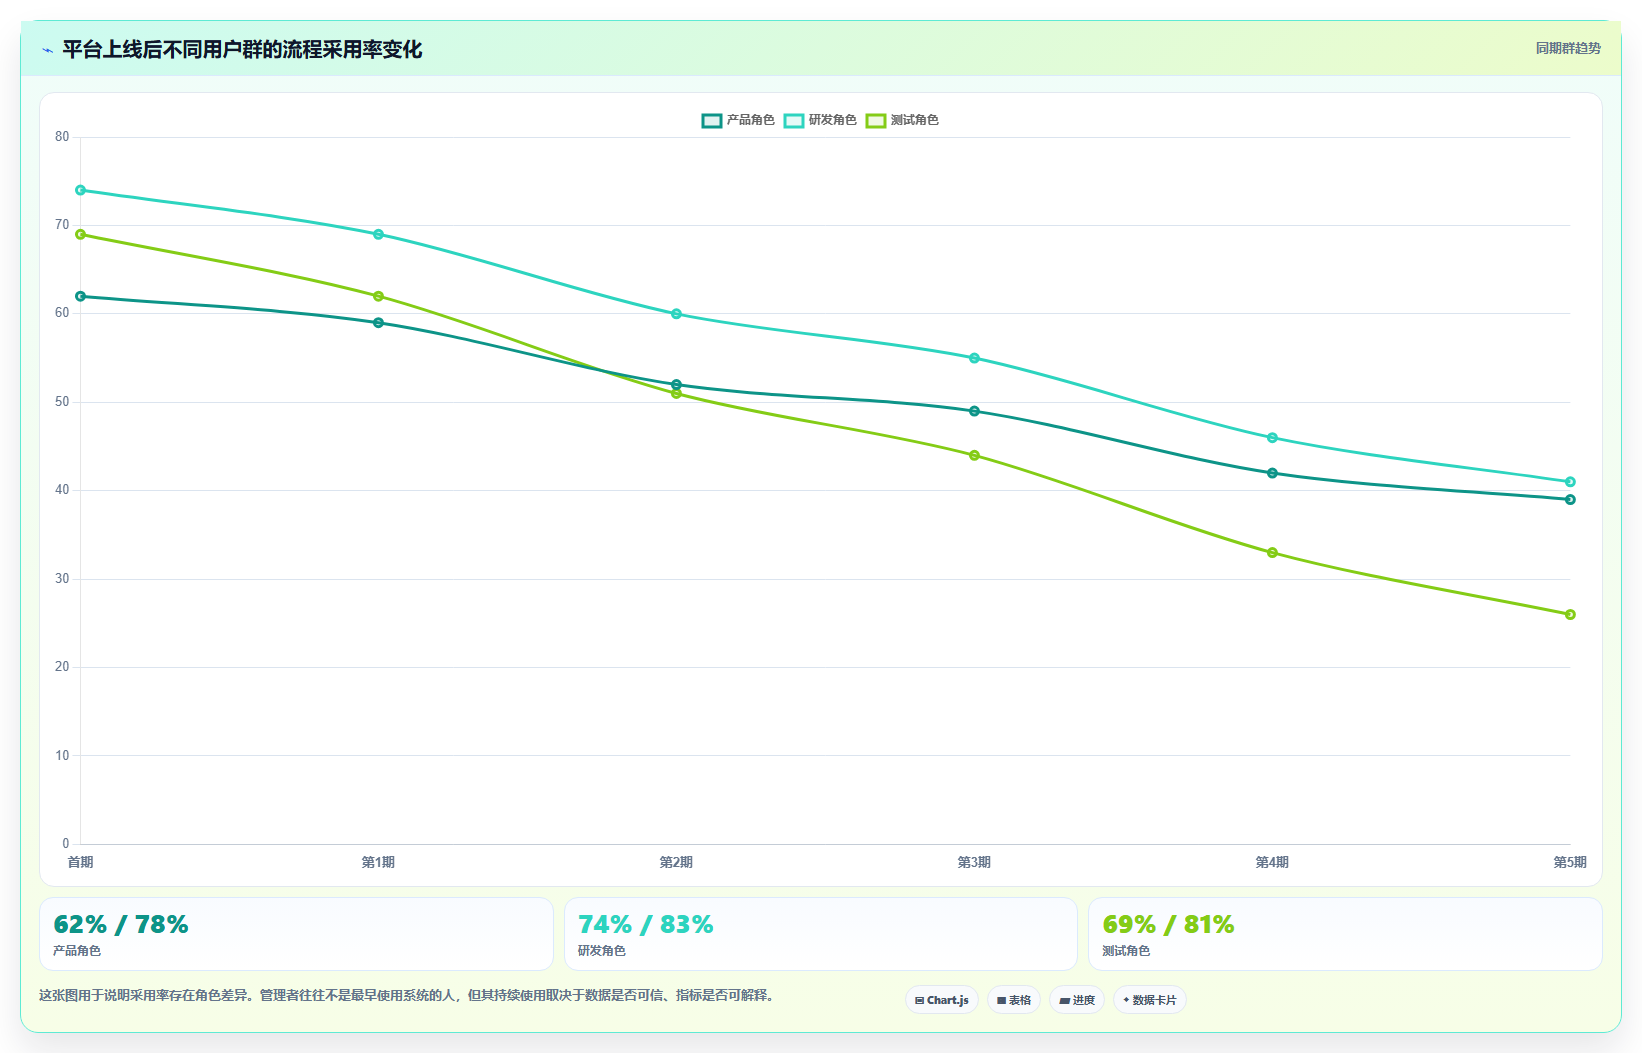Click the 测试角色 legend label
This screenshot has height=1053, width=1642.
pos(915,120)
